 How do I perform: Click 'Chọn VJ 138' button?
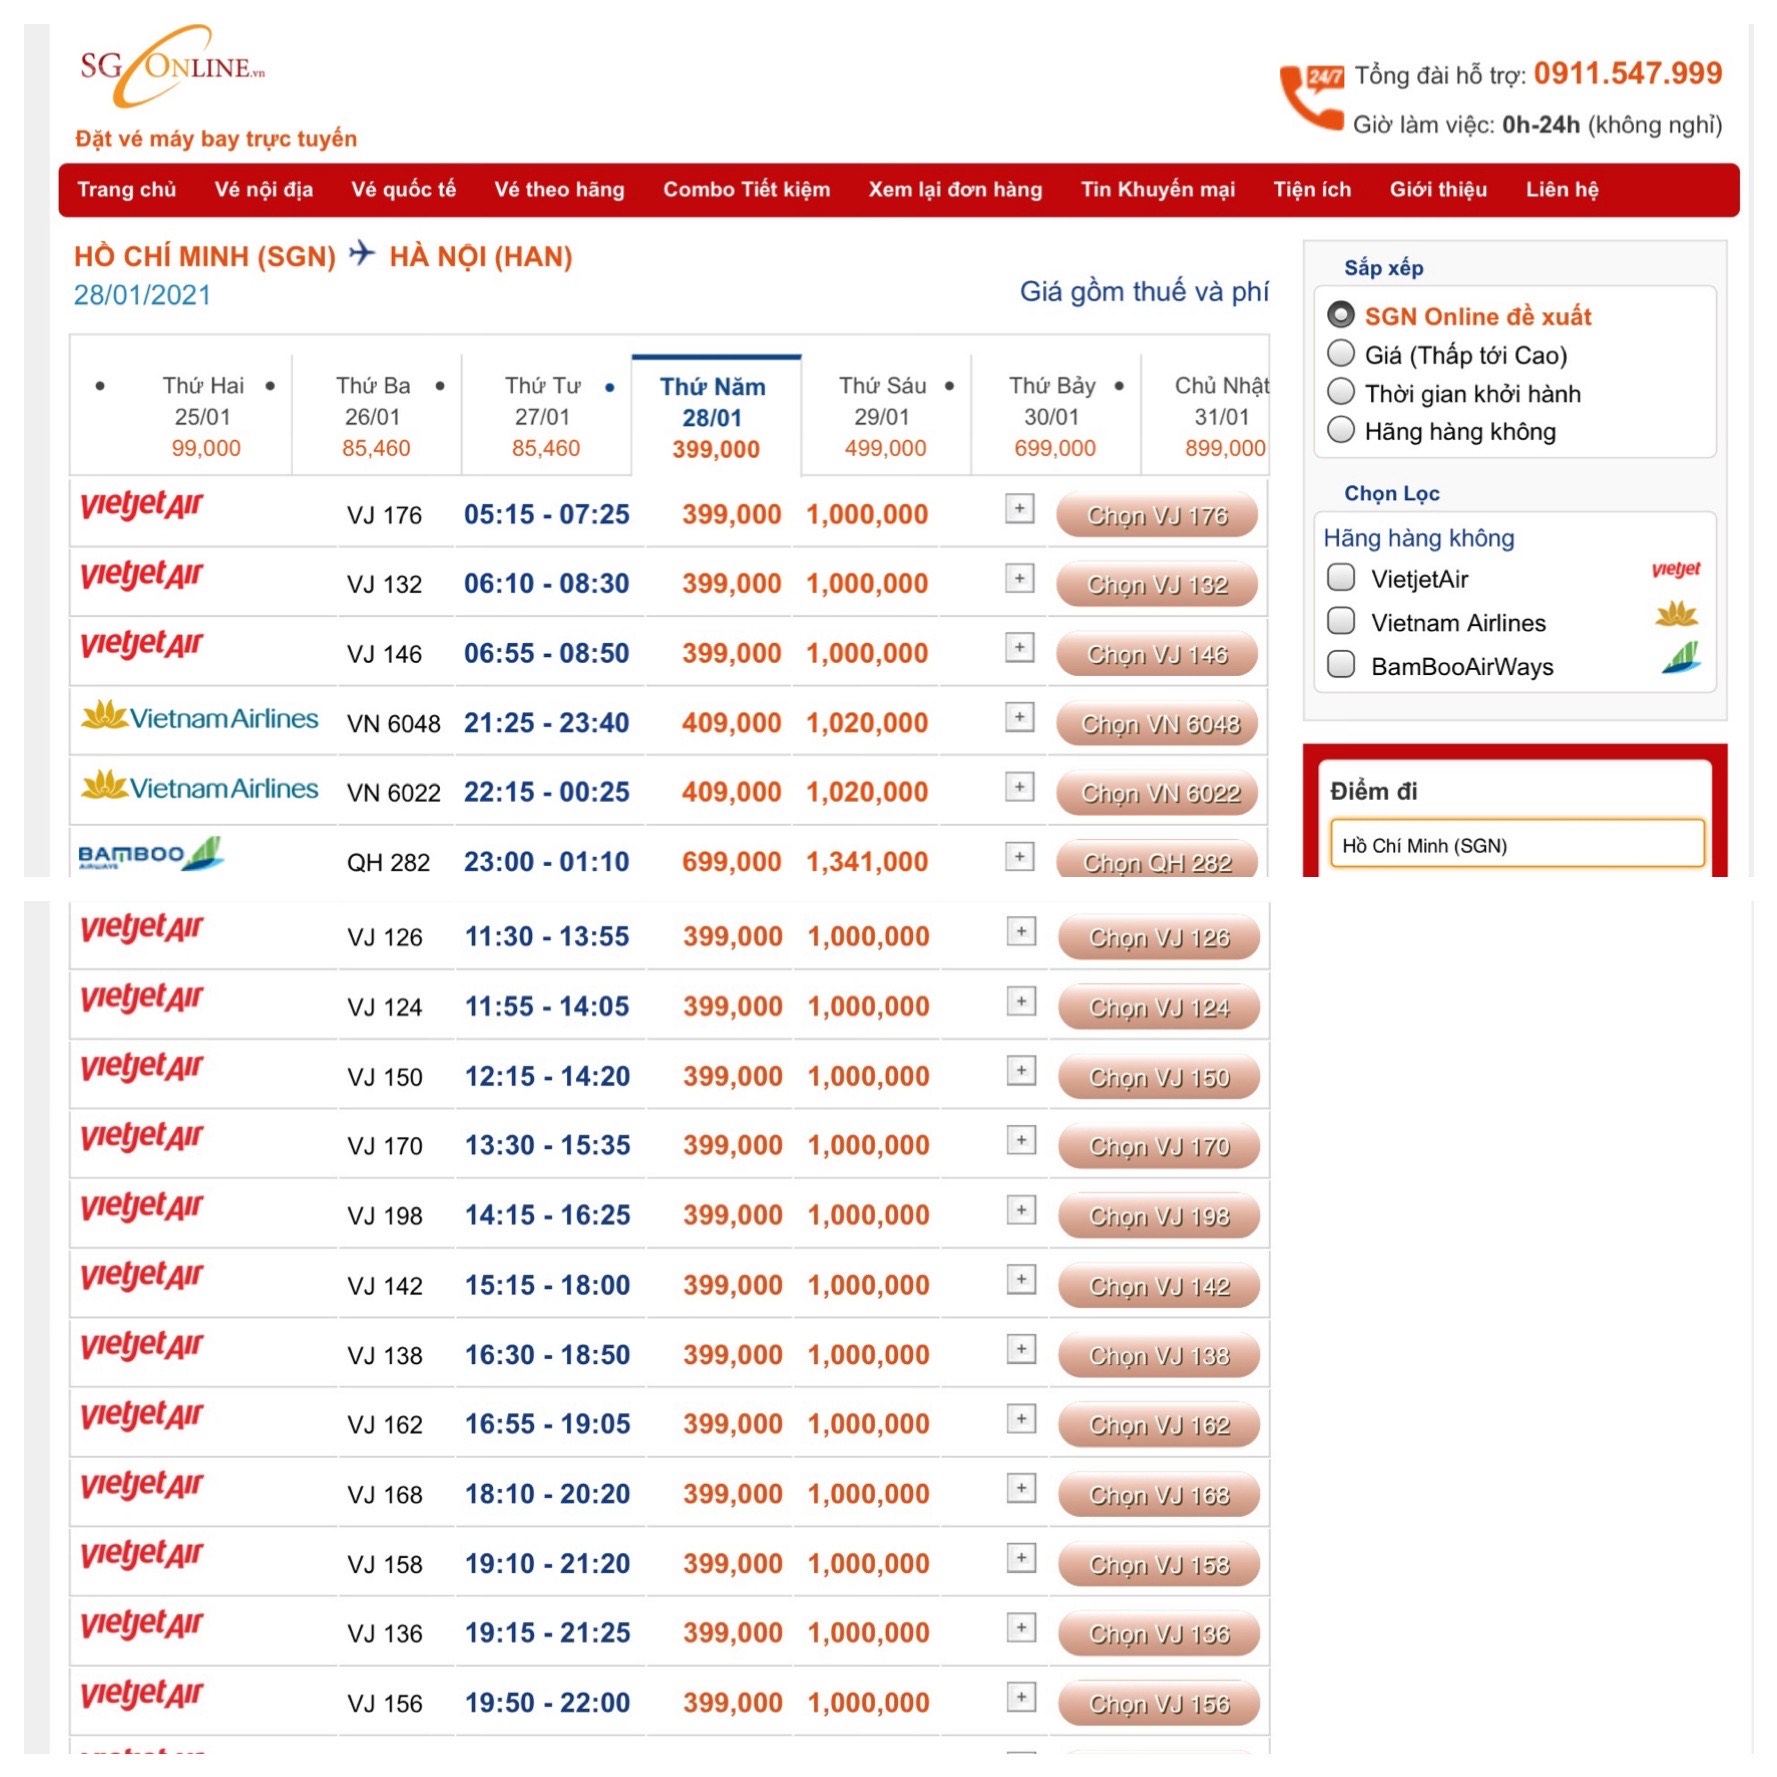tap(1159, 1356)
